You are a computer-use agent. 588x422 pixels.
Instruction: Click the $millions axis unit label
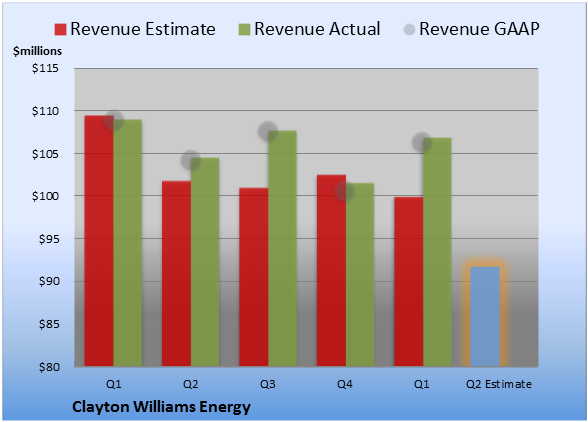38,51
